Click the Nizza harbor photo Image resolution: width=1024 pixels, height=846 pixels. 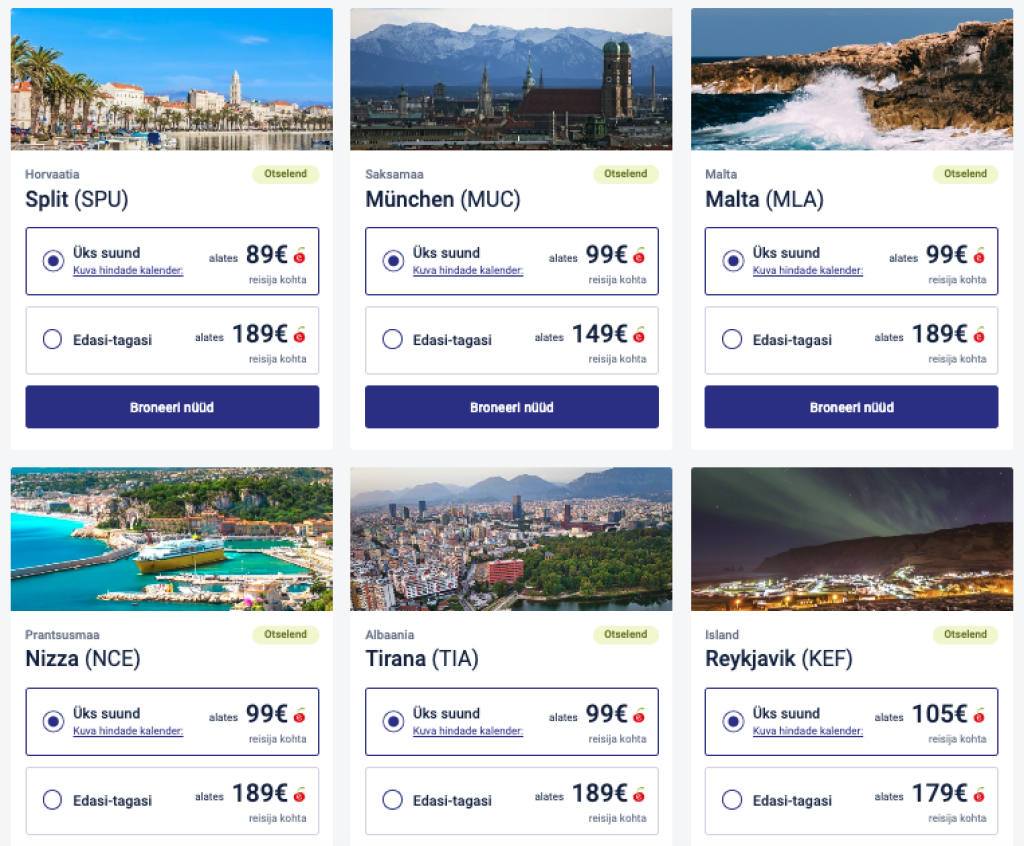coord(171,539)
